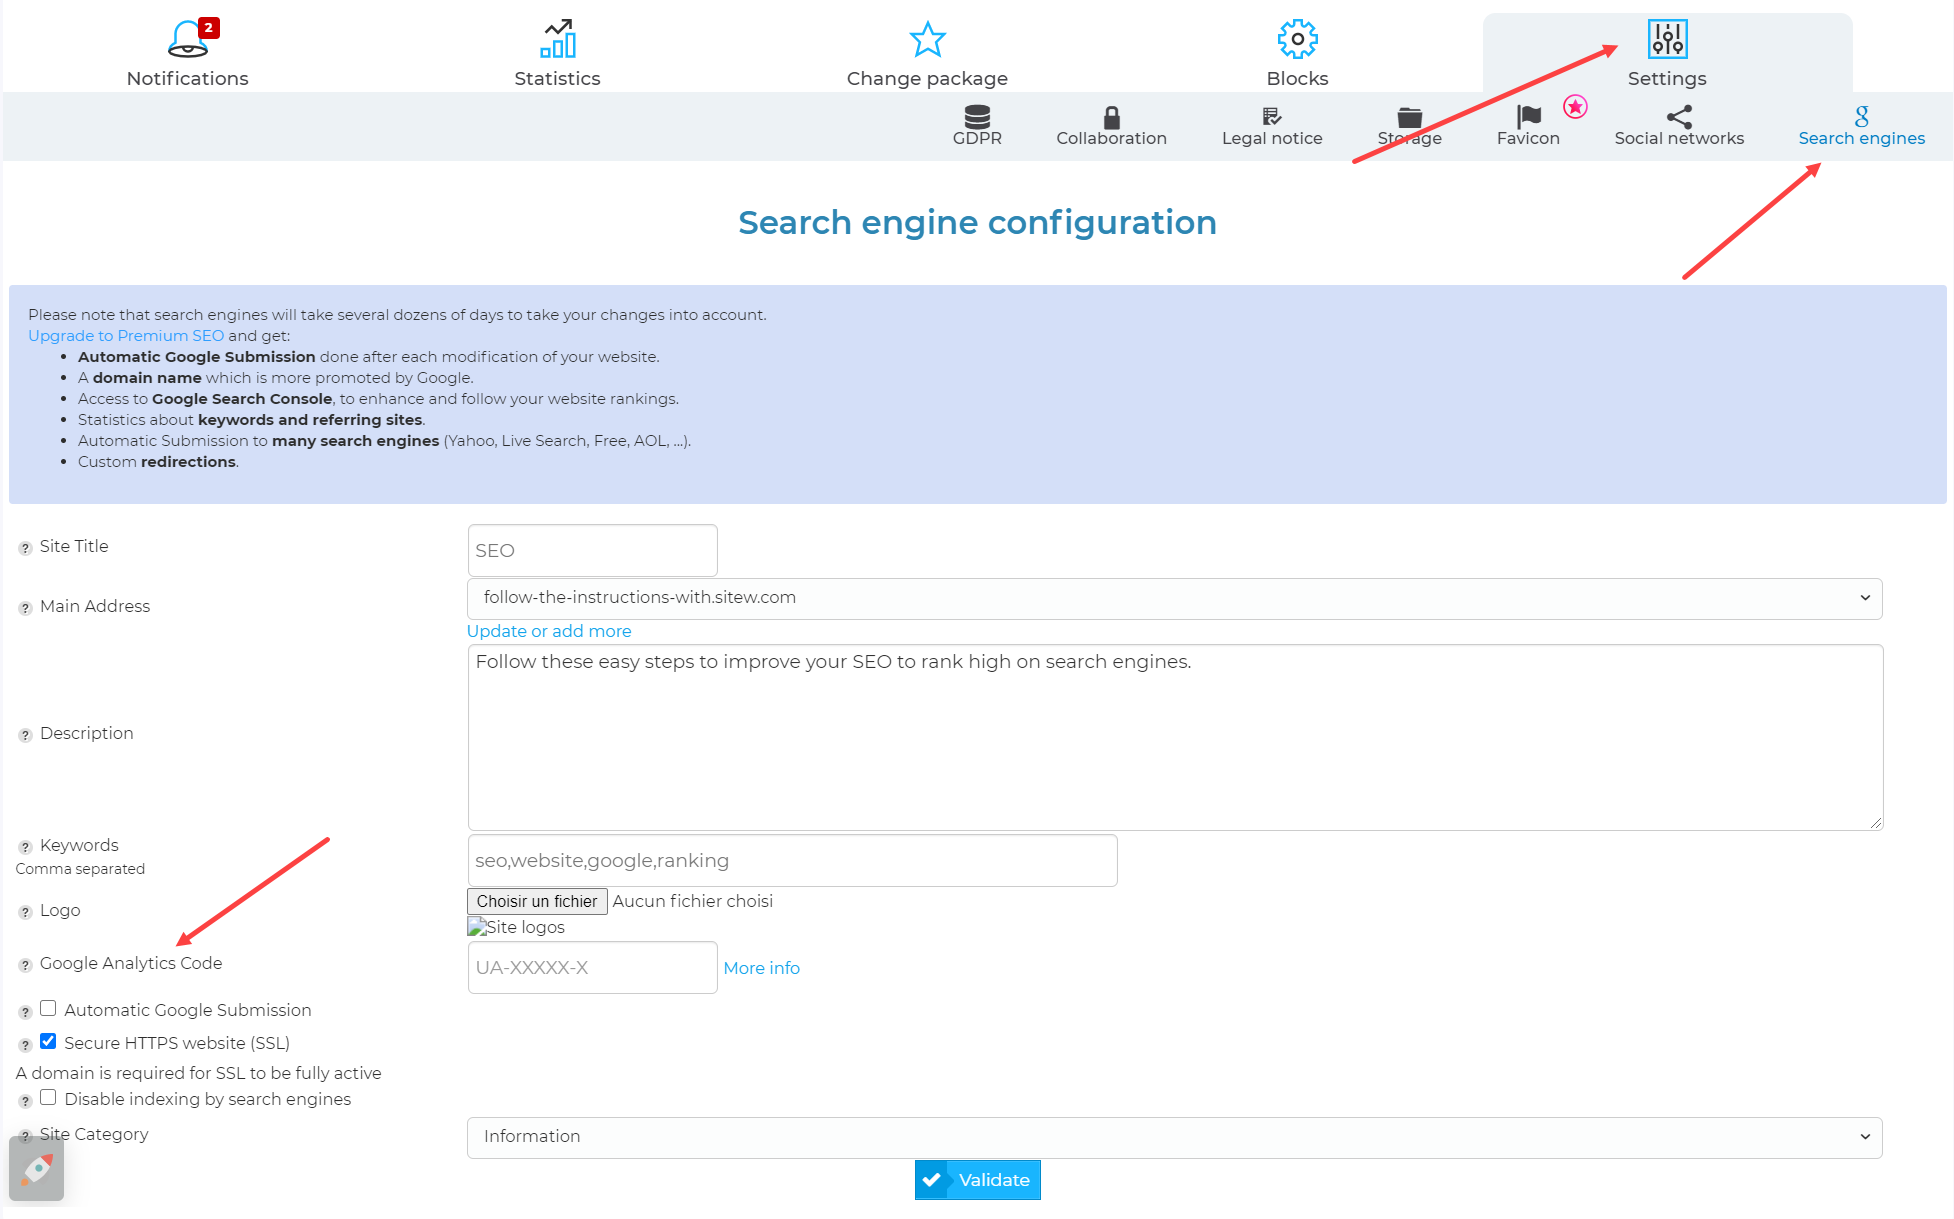
Task: Open Search engines tab
Action: pyautogui.click(x=1859, y=125)
